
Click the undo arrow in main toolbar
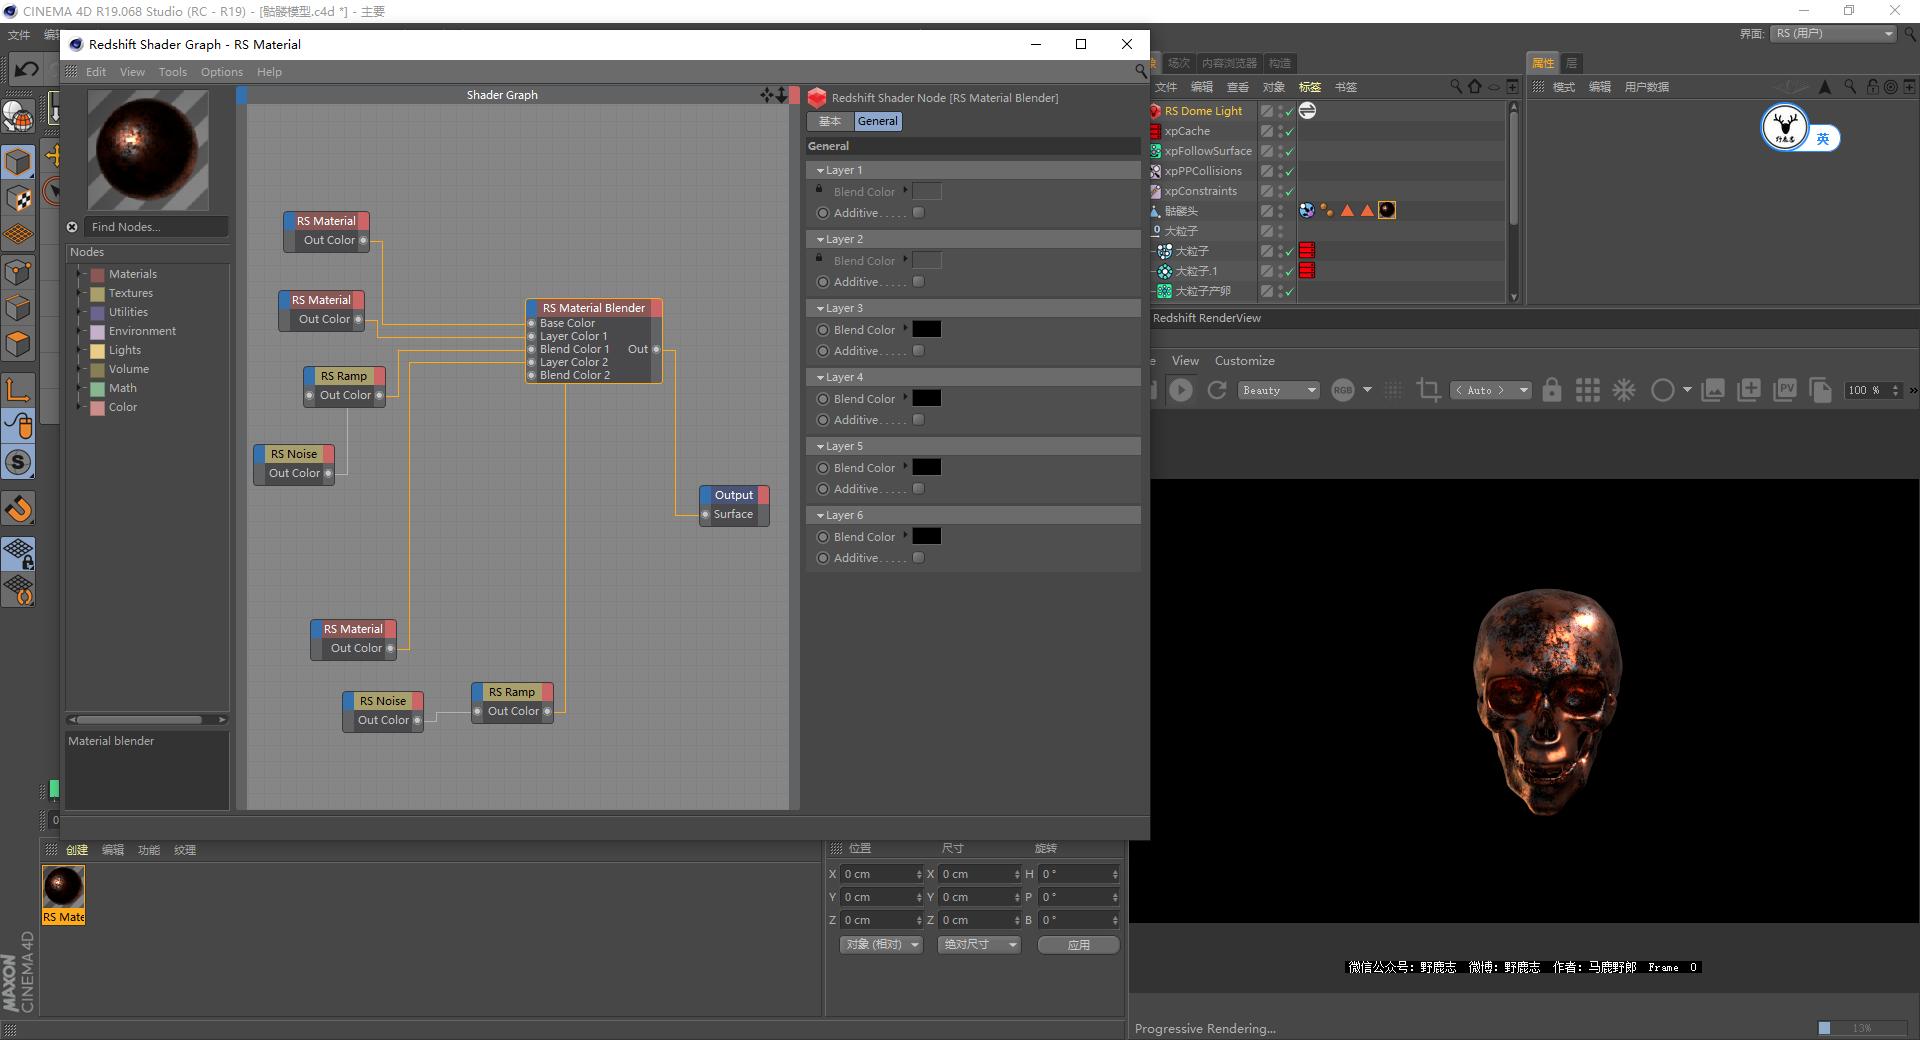click(x=26, y=69)
